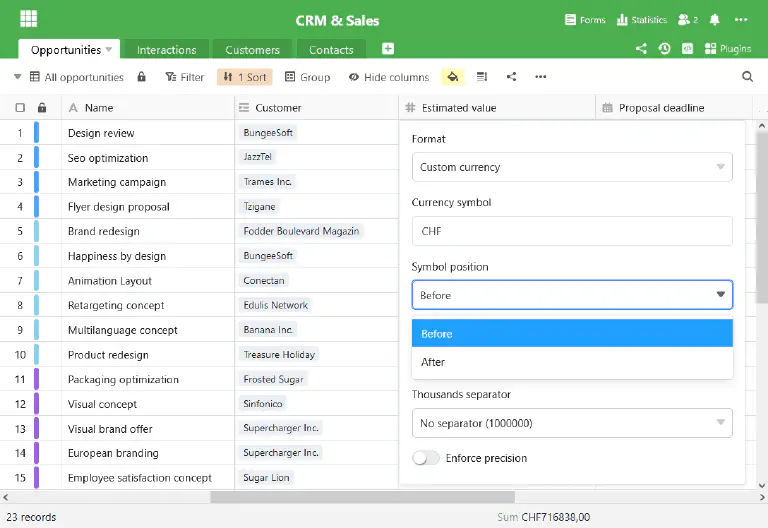The image size is (768, 528).
Task: Click the JazzTel customer tag
Action: pos(258,157)
